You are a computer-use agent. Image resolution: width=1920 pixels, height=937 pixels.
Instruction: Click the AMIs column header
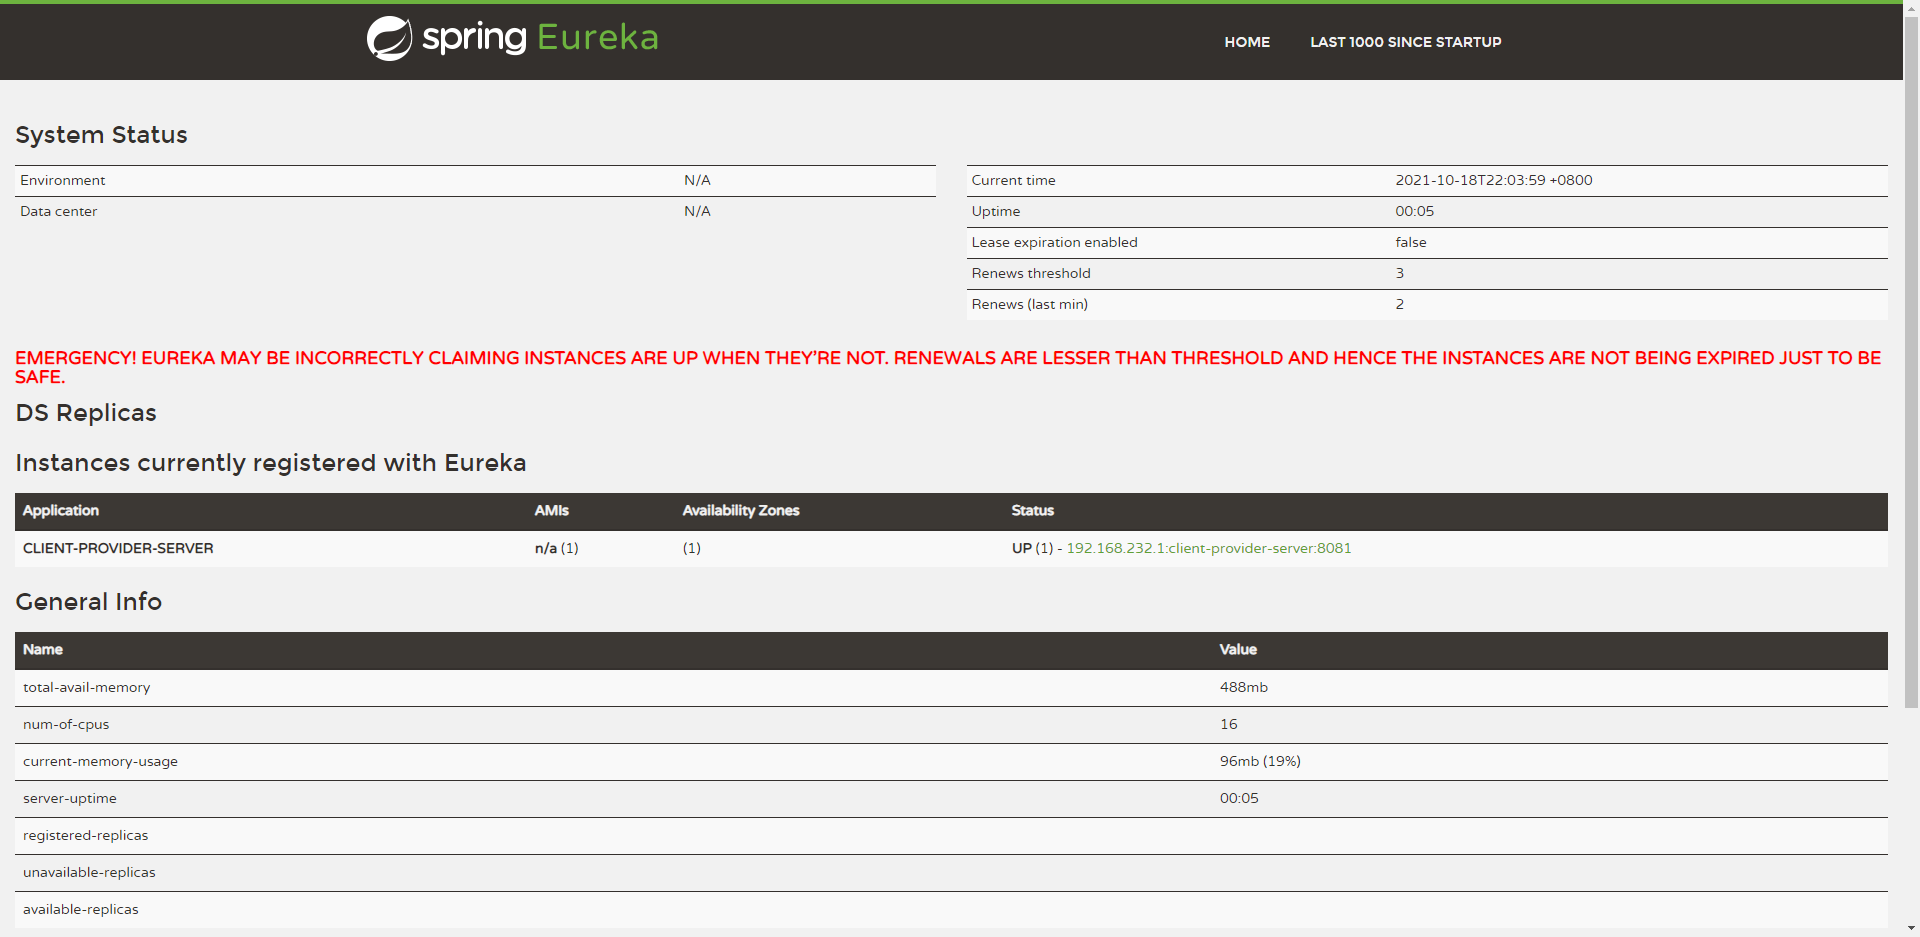click(551, 510)
